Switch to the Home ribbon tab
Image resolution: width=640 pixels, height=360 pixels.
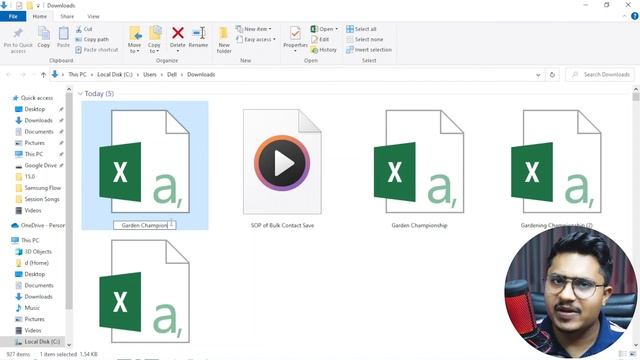point(40,16)
